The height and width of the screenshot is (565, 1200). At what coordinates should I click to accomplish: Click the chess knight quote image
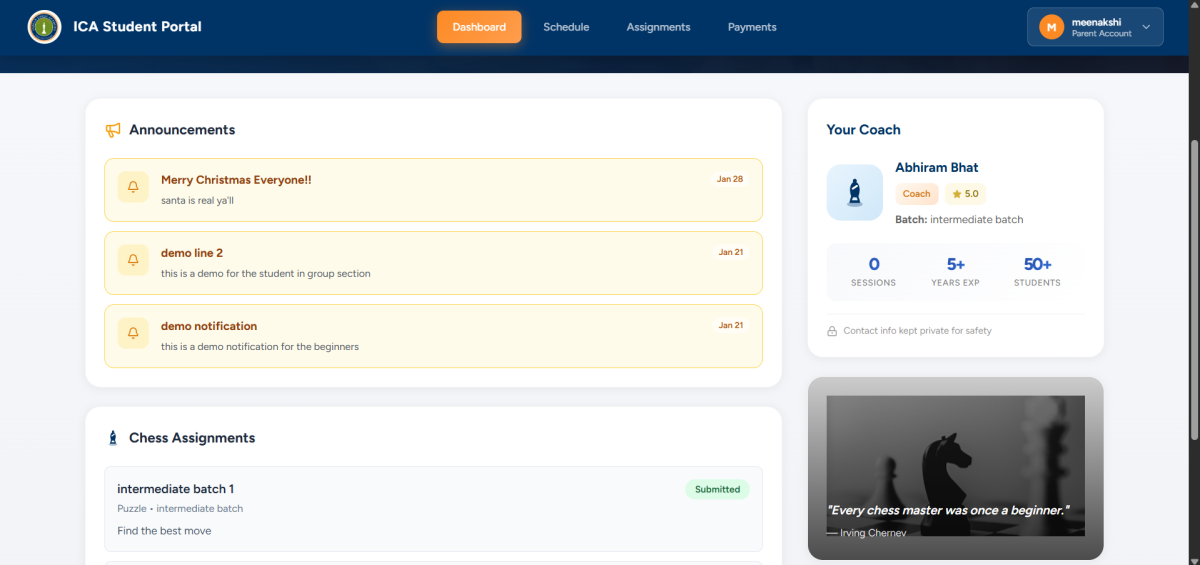[955, 466]
